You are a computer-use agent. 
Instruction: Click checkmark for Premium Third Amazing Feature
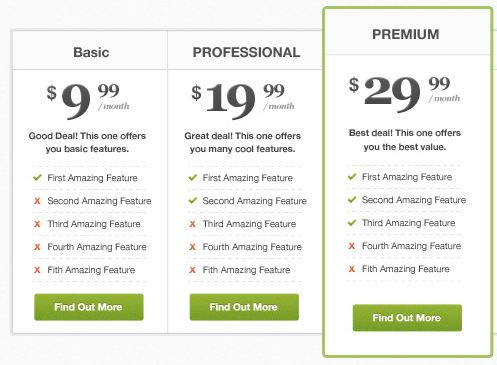point(352,222)
